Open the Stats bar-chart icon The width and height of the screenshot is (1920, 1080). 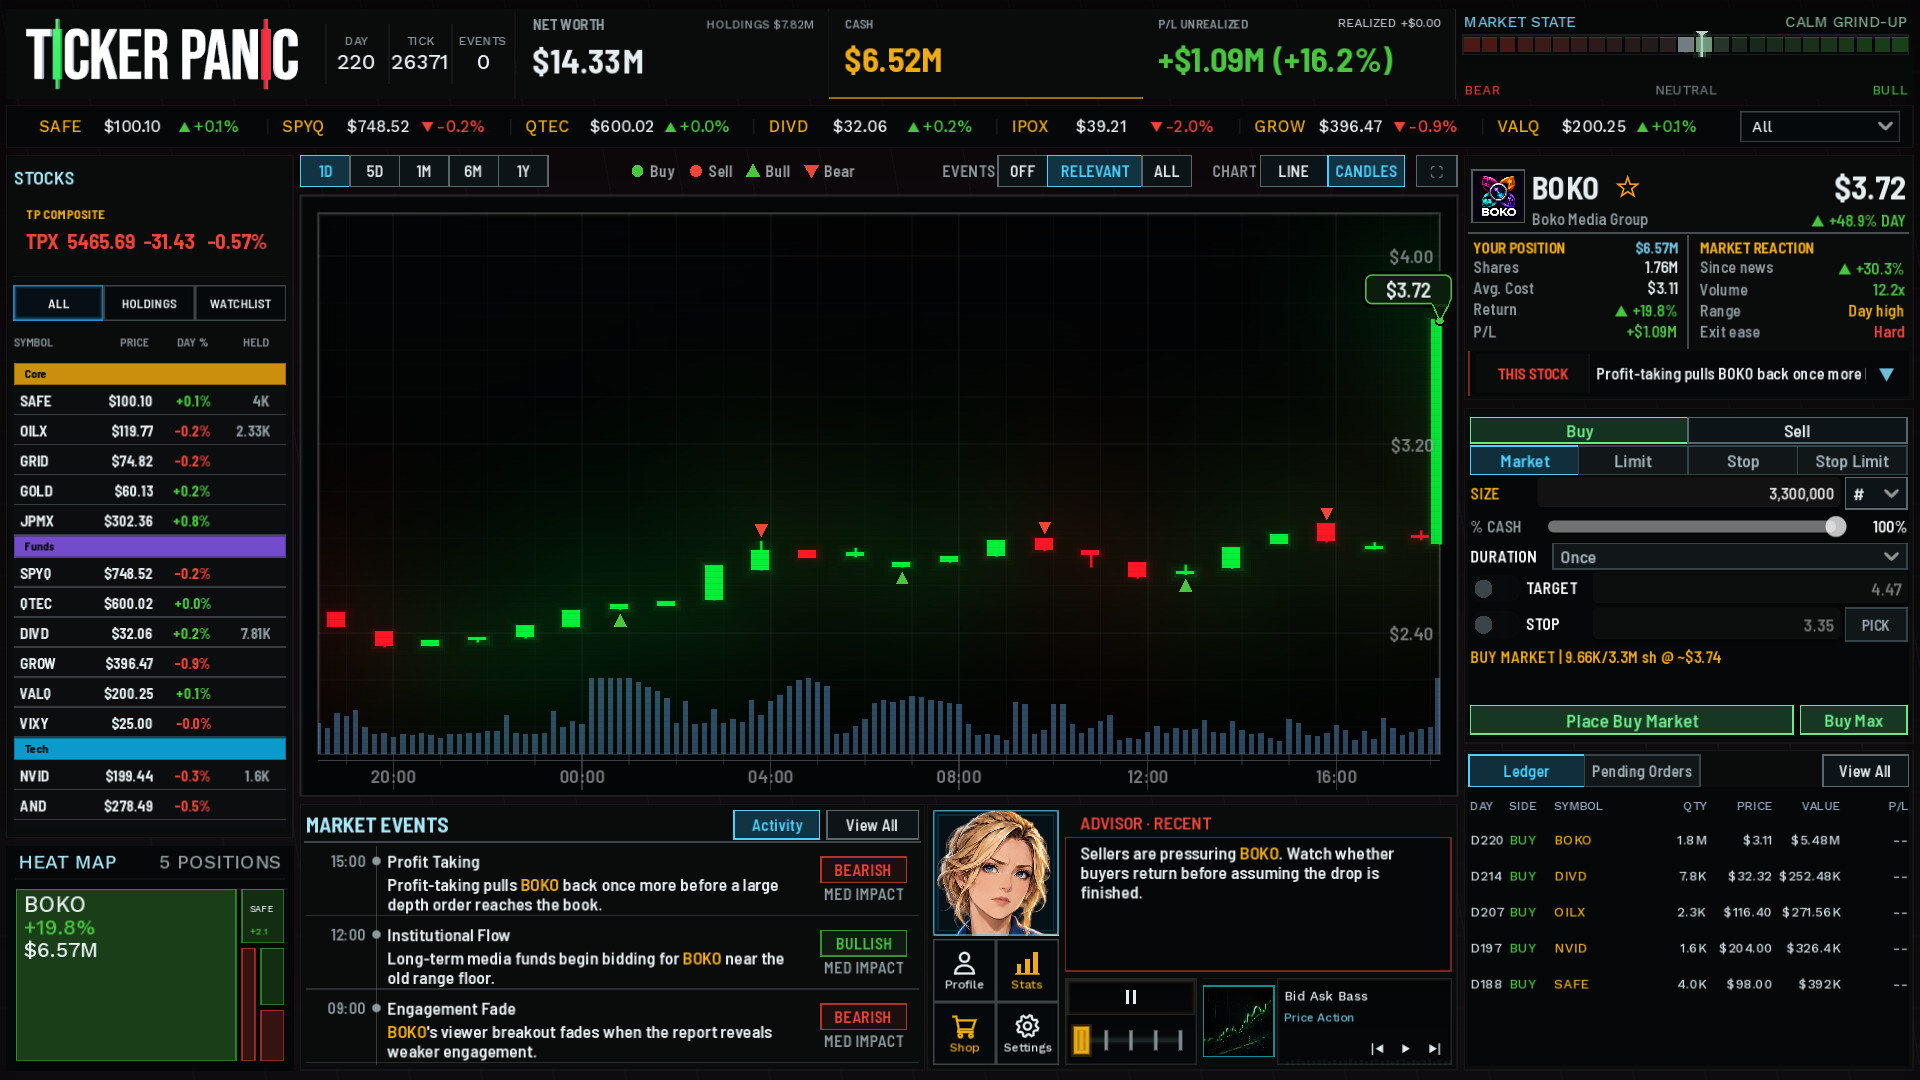pos(1027,970)
